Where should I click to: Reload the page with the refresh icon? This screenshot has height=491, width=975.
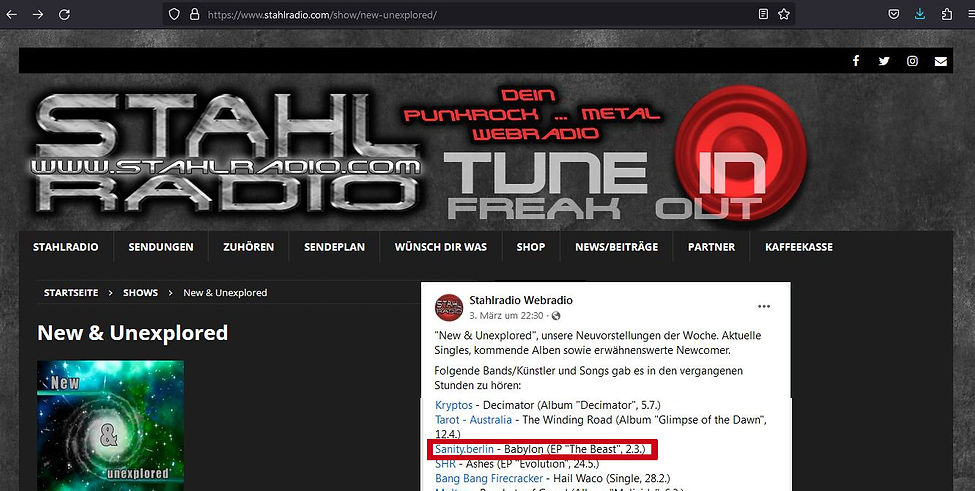point(64,14)
